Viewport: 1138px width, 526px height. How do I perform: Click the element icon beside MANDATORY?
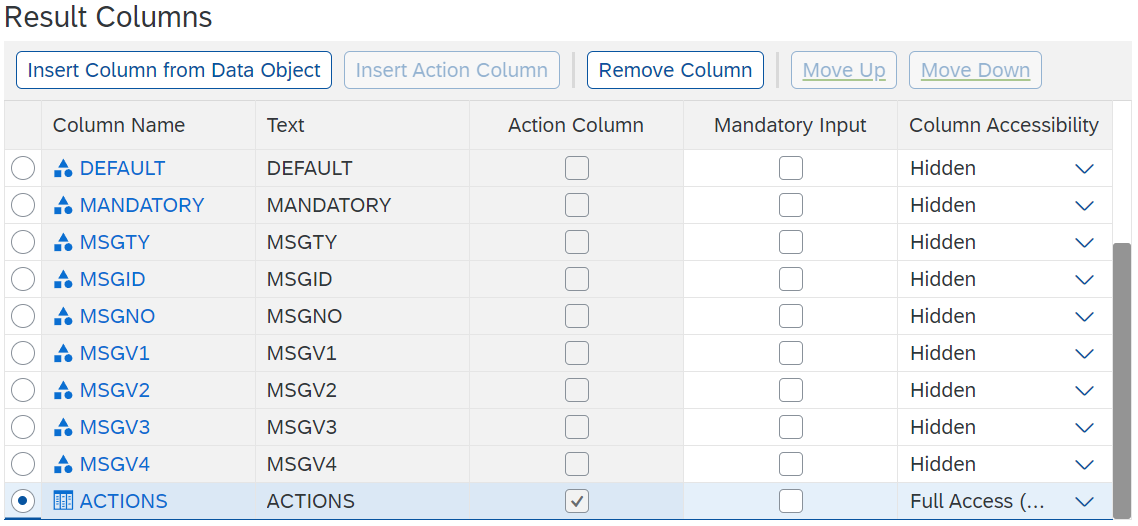point(63,205)
